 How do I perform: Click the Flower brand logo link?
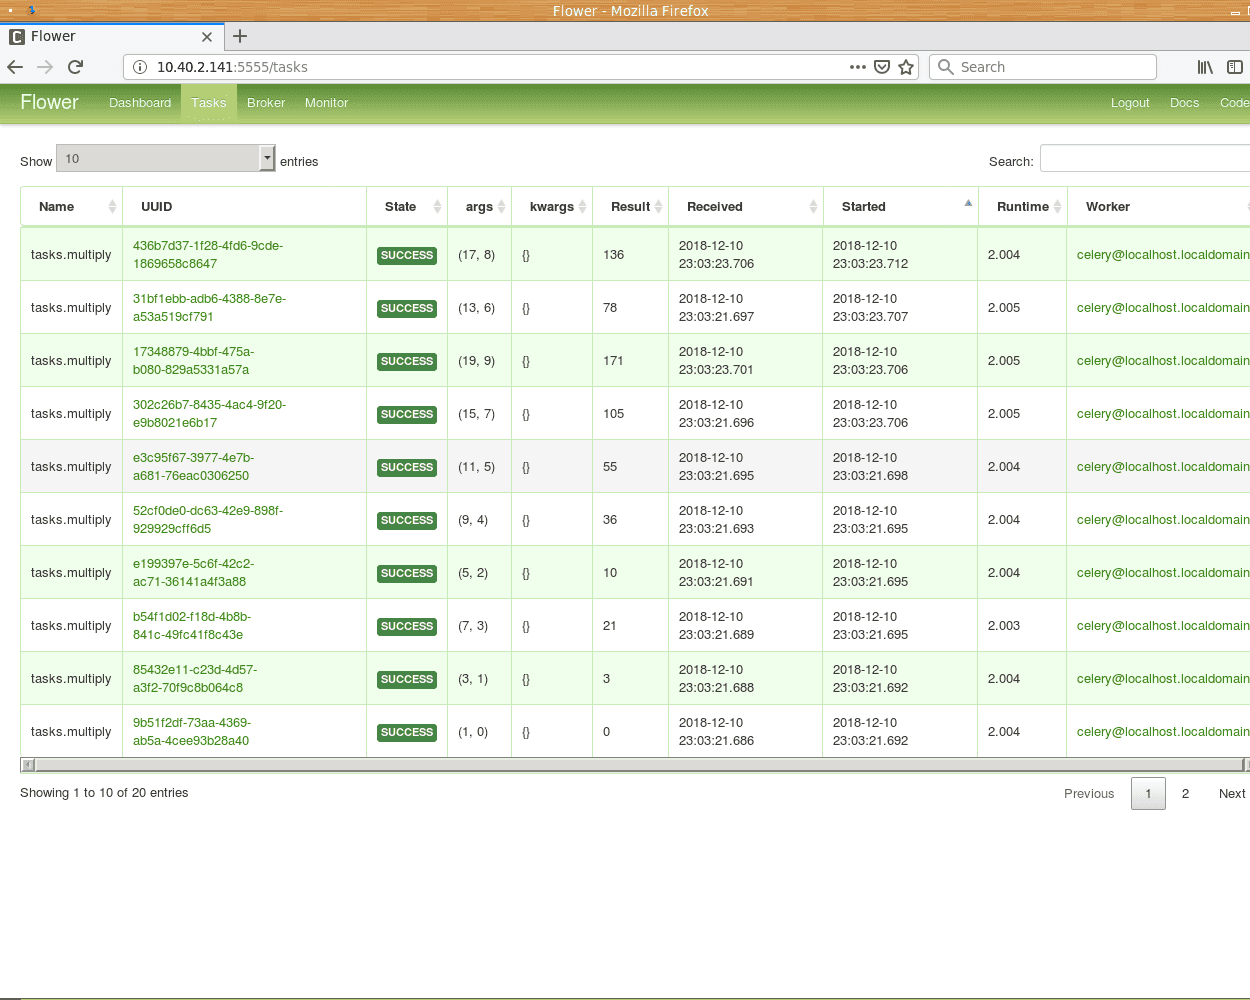(x=49, y=102)
